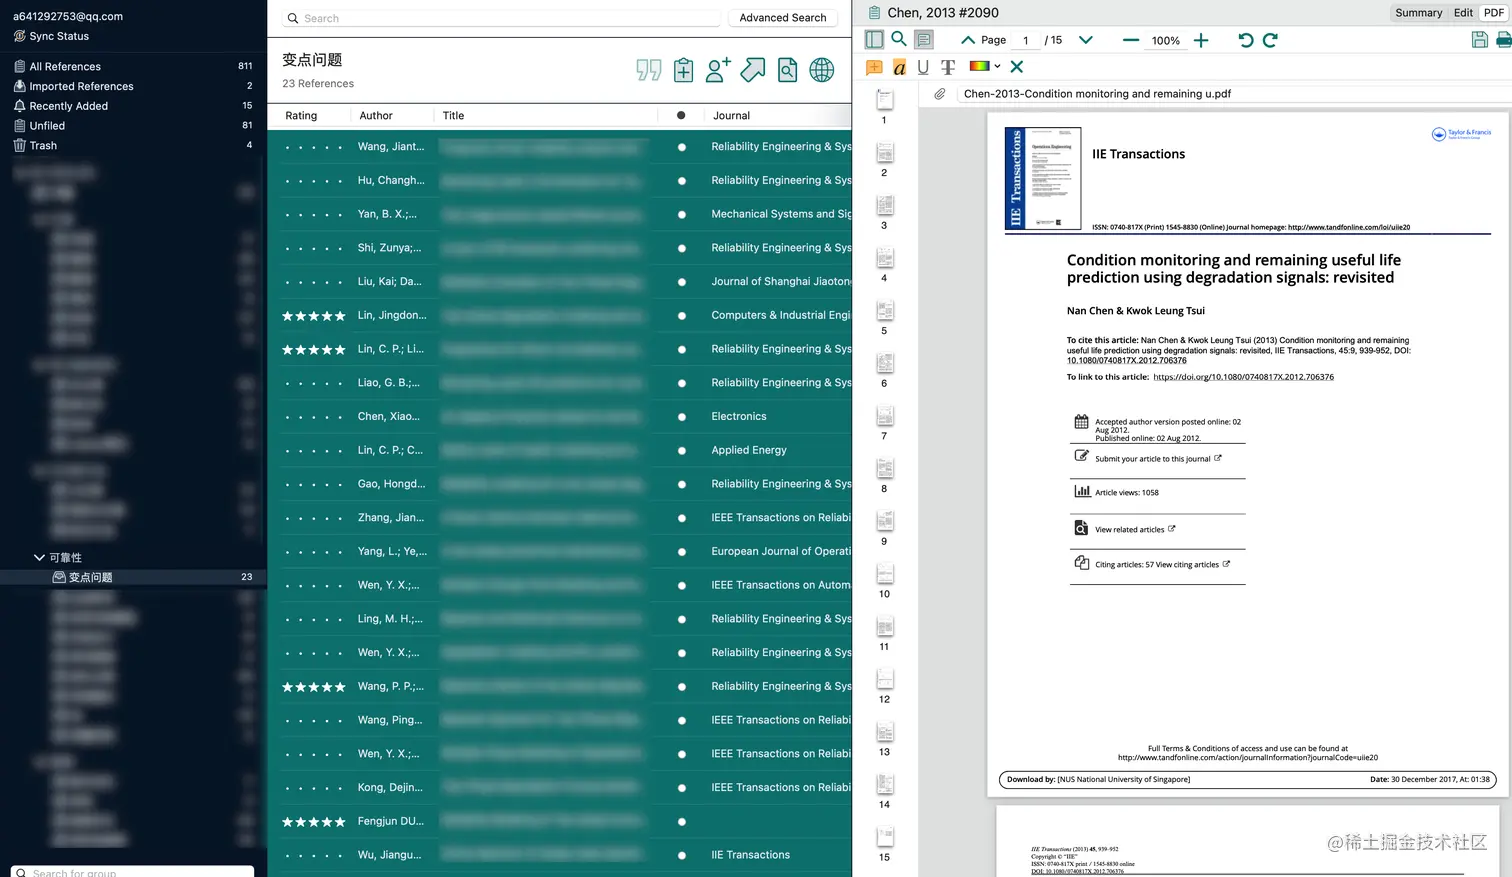The image size is (1512, 877).
Task: Toggle read status for Chen, Xiao... row
Action: tap(682, 417)
